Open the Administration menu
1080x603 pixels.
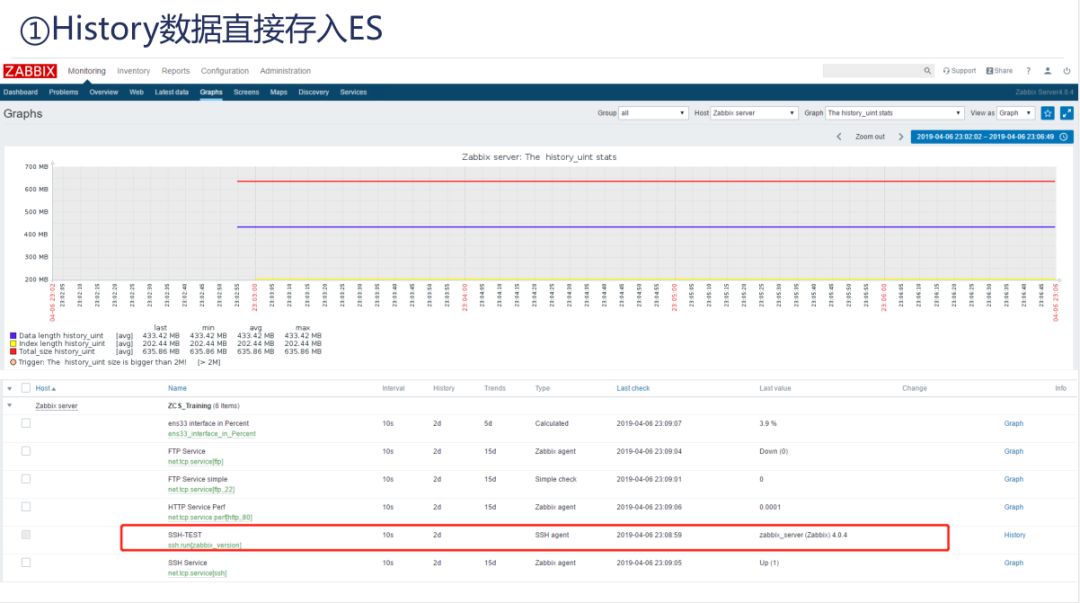[285, 71]
